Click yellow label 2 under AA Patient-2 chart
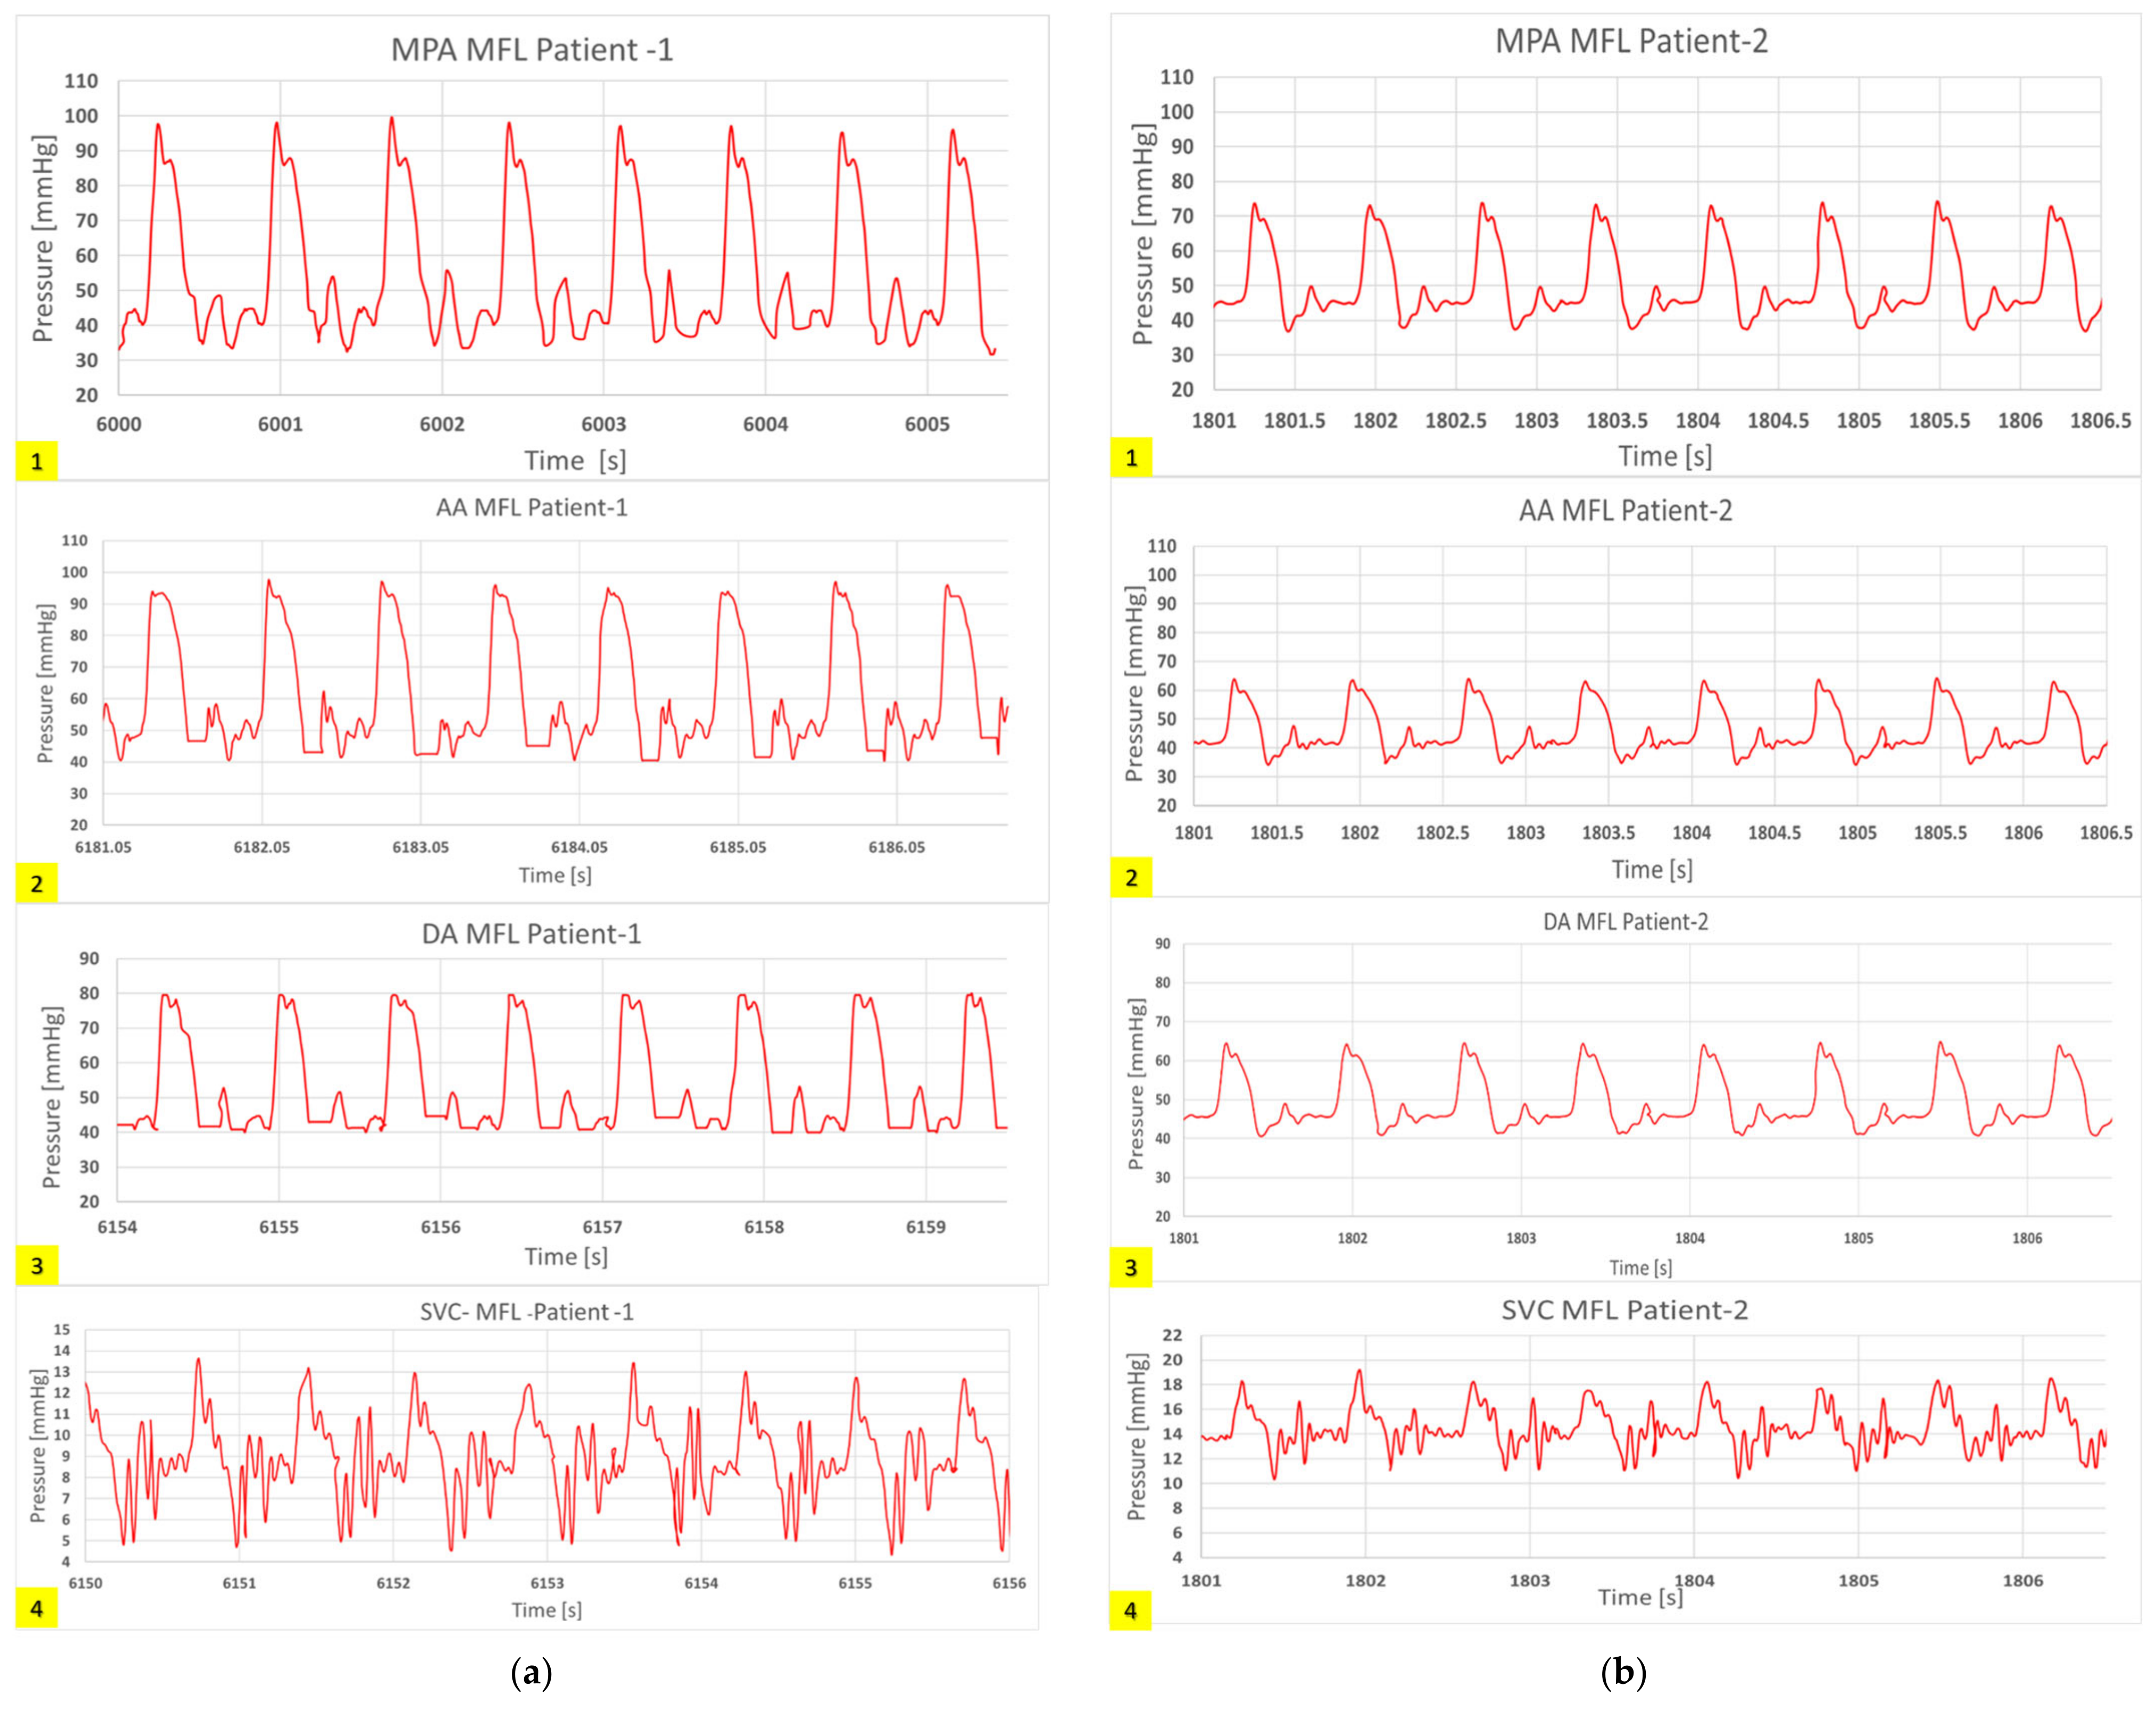The image size is (2156, 1719). [1131, 878]
